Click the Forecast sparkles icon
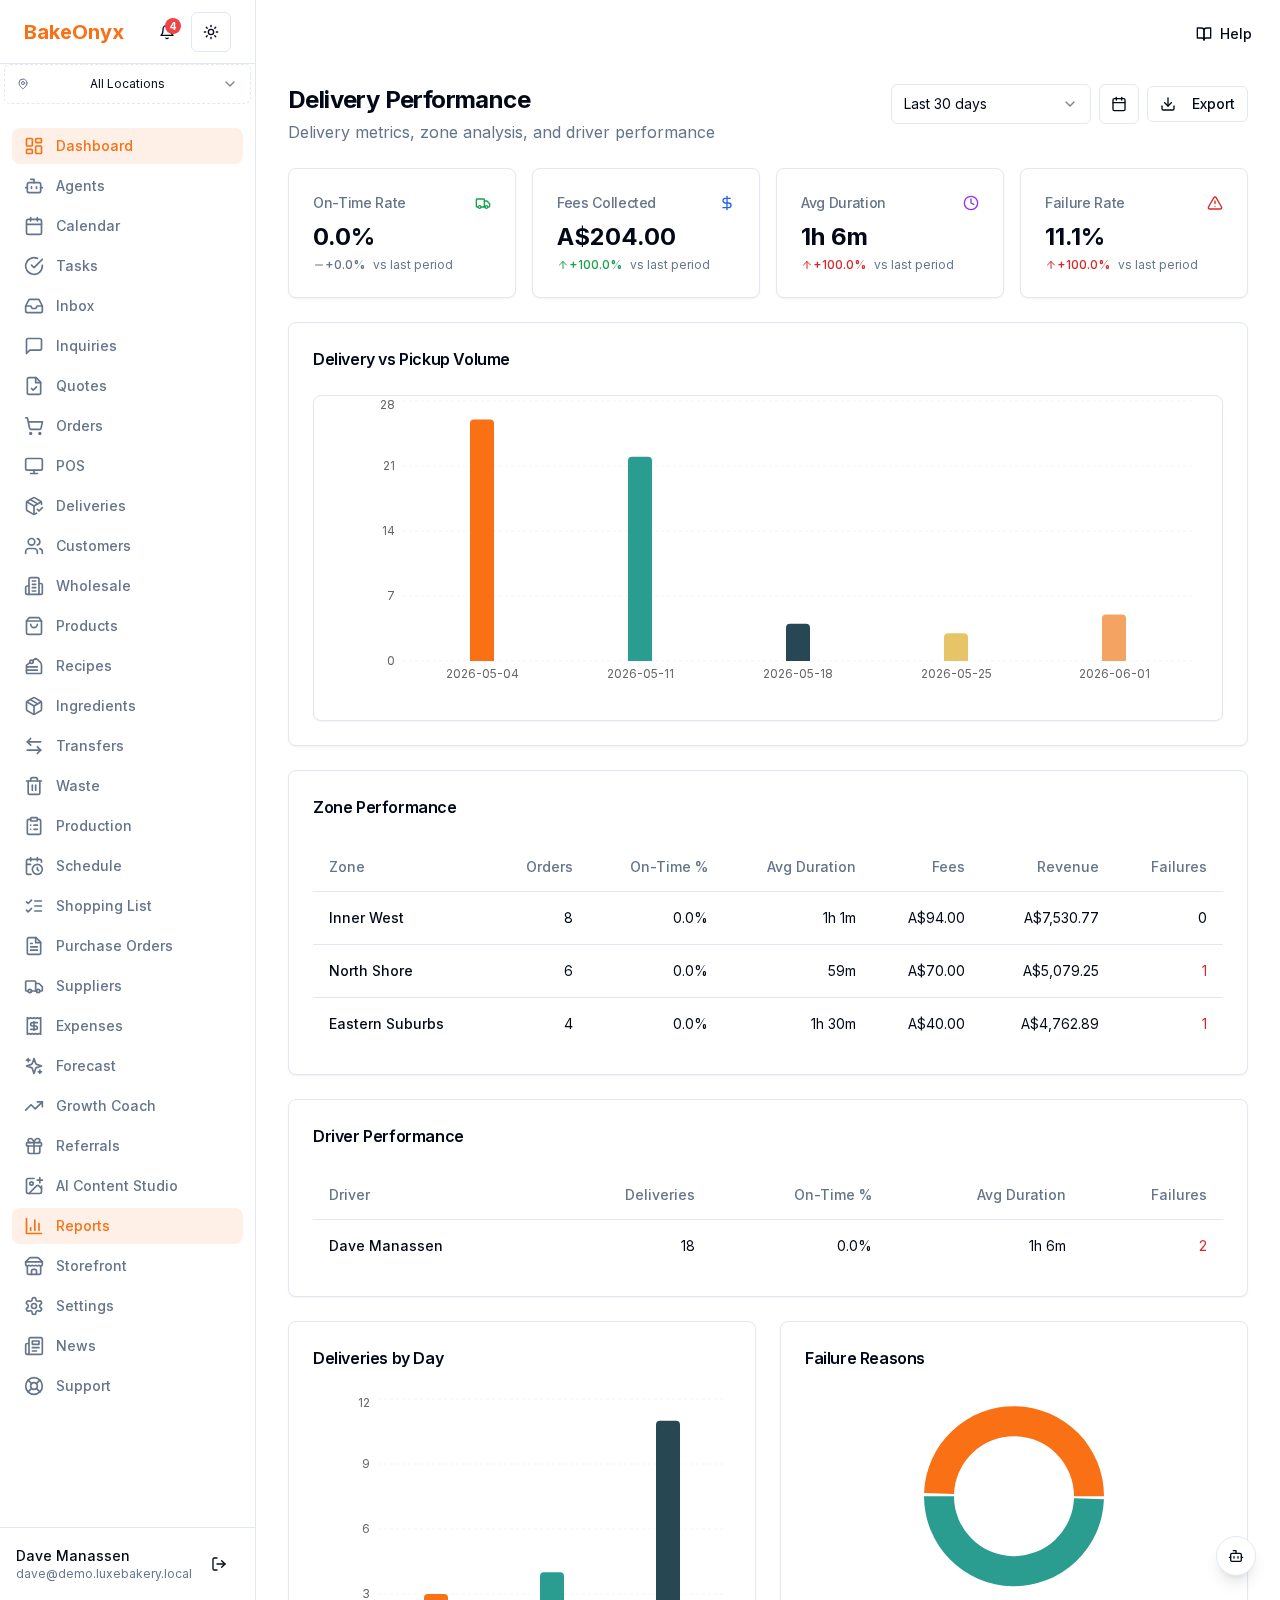The height and width of the screenshot is (1600, 1280). (x=34, y=1066)
